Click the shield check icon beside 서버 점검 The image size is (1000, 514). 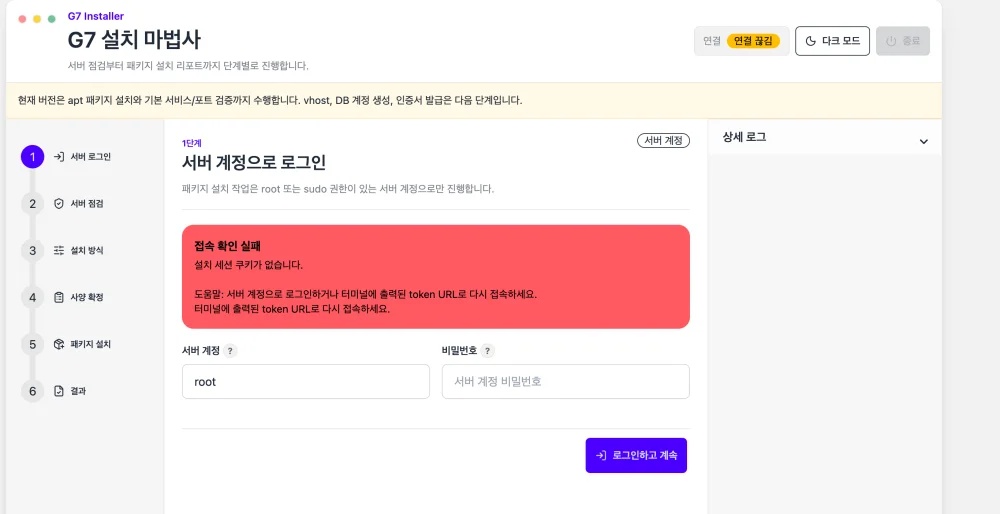(x=59, y=203)
